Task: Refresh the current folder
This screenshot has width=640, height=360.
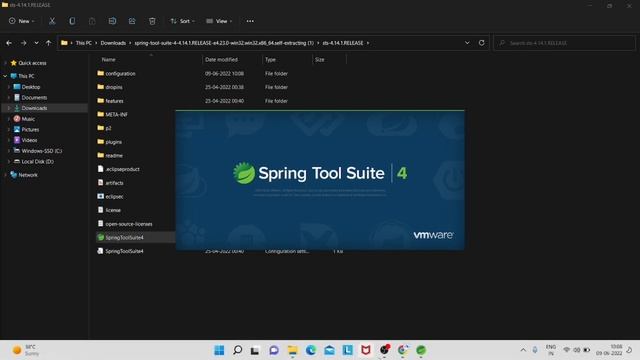Action: click(x=482, y=43)
